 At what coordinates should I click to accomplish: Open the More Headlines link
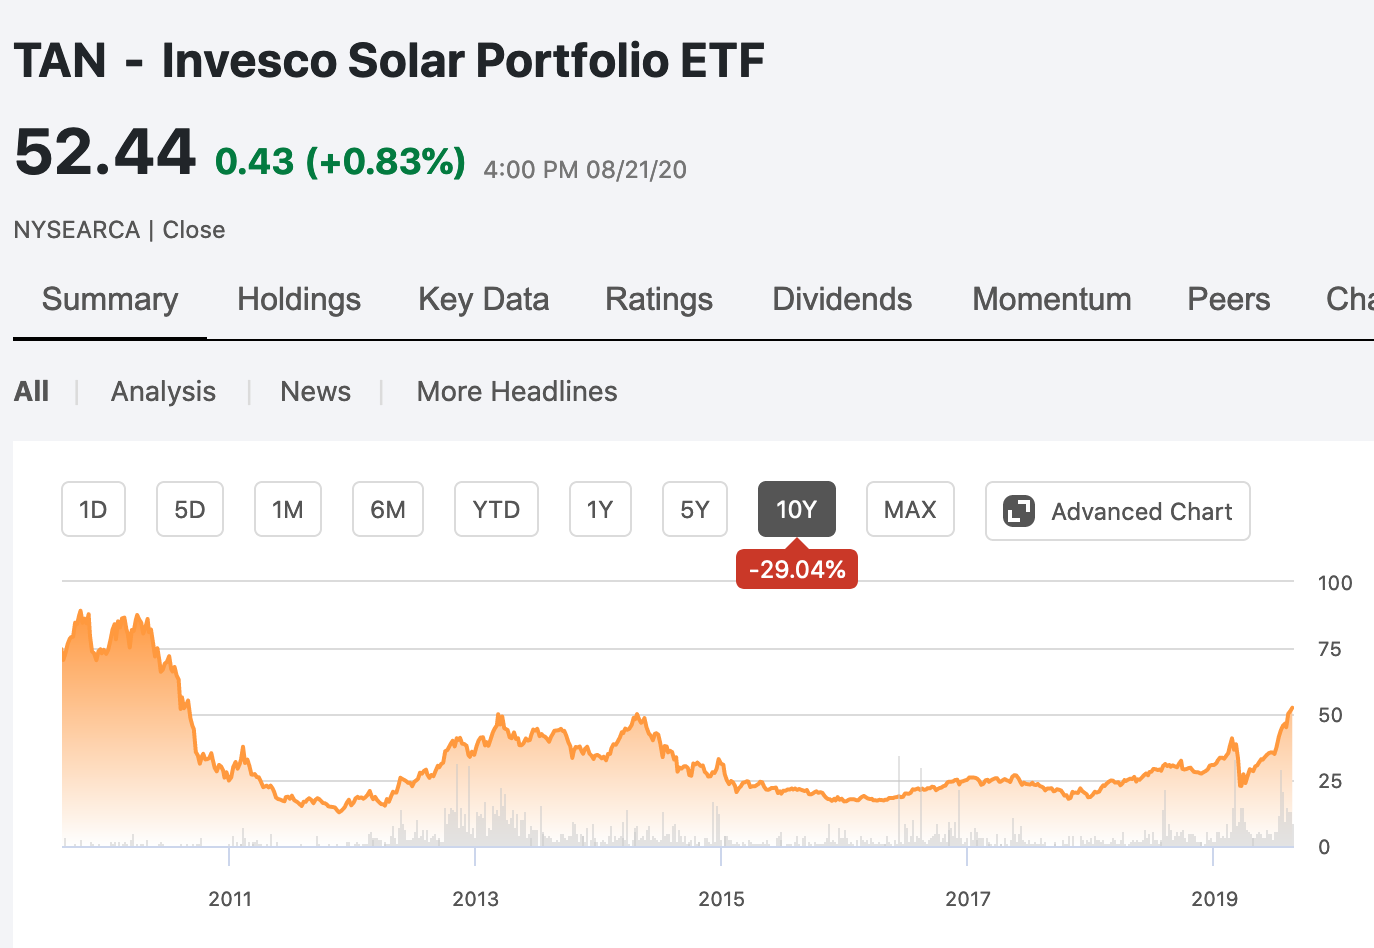pos(517,391)
